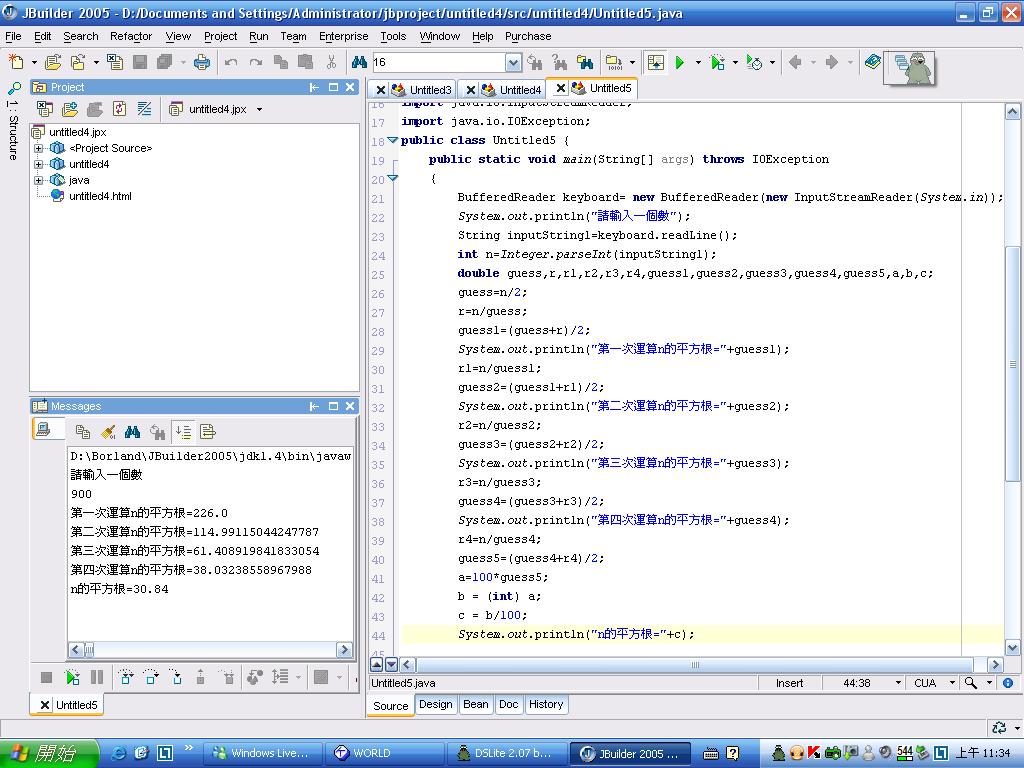Viewport: 1024px width, 768px height.
Task: Expand the untitled4 package node
Action: pos(39,164)
